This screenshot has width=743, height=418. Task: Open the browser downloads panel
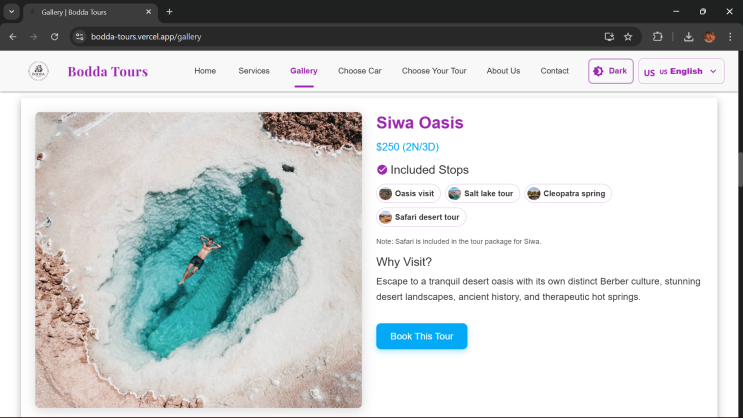(689, 36)
